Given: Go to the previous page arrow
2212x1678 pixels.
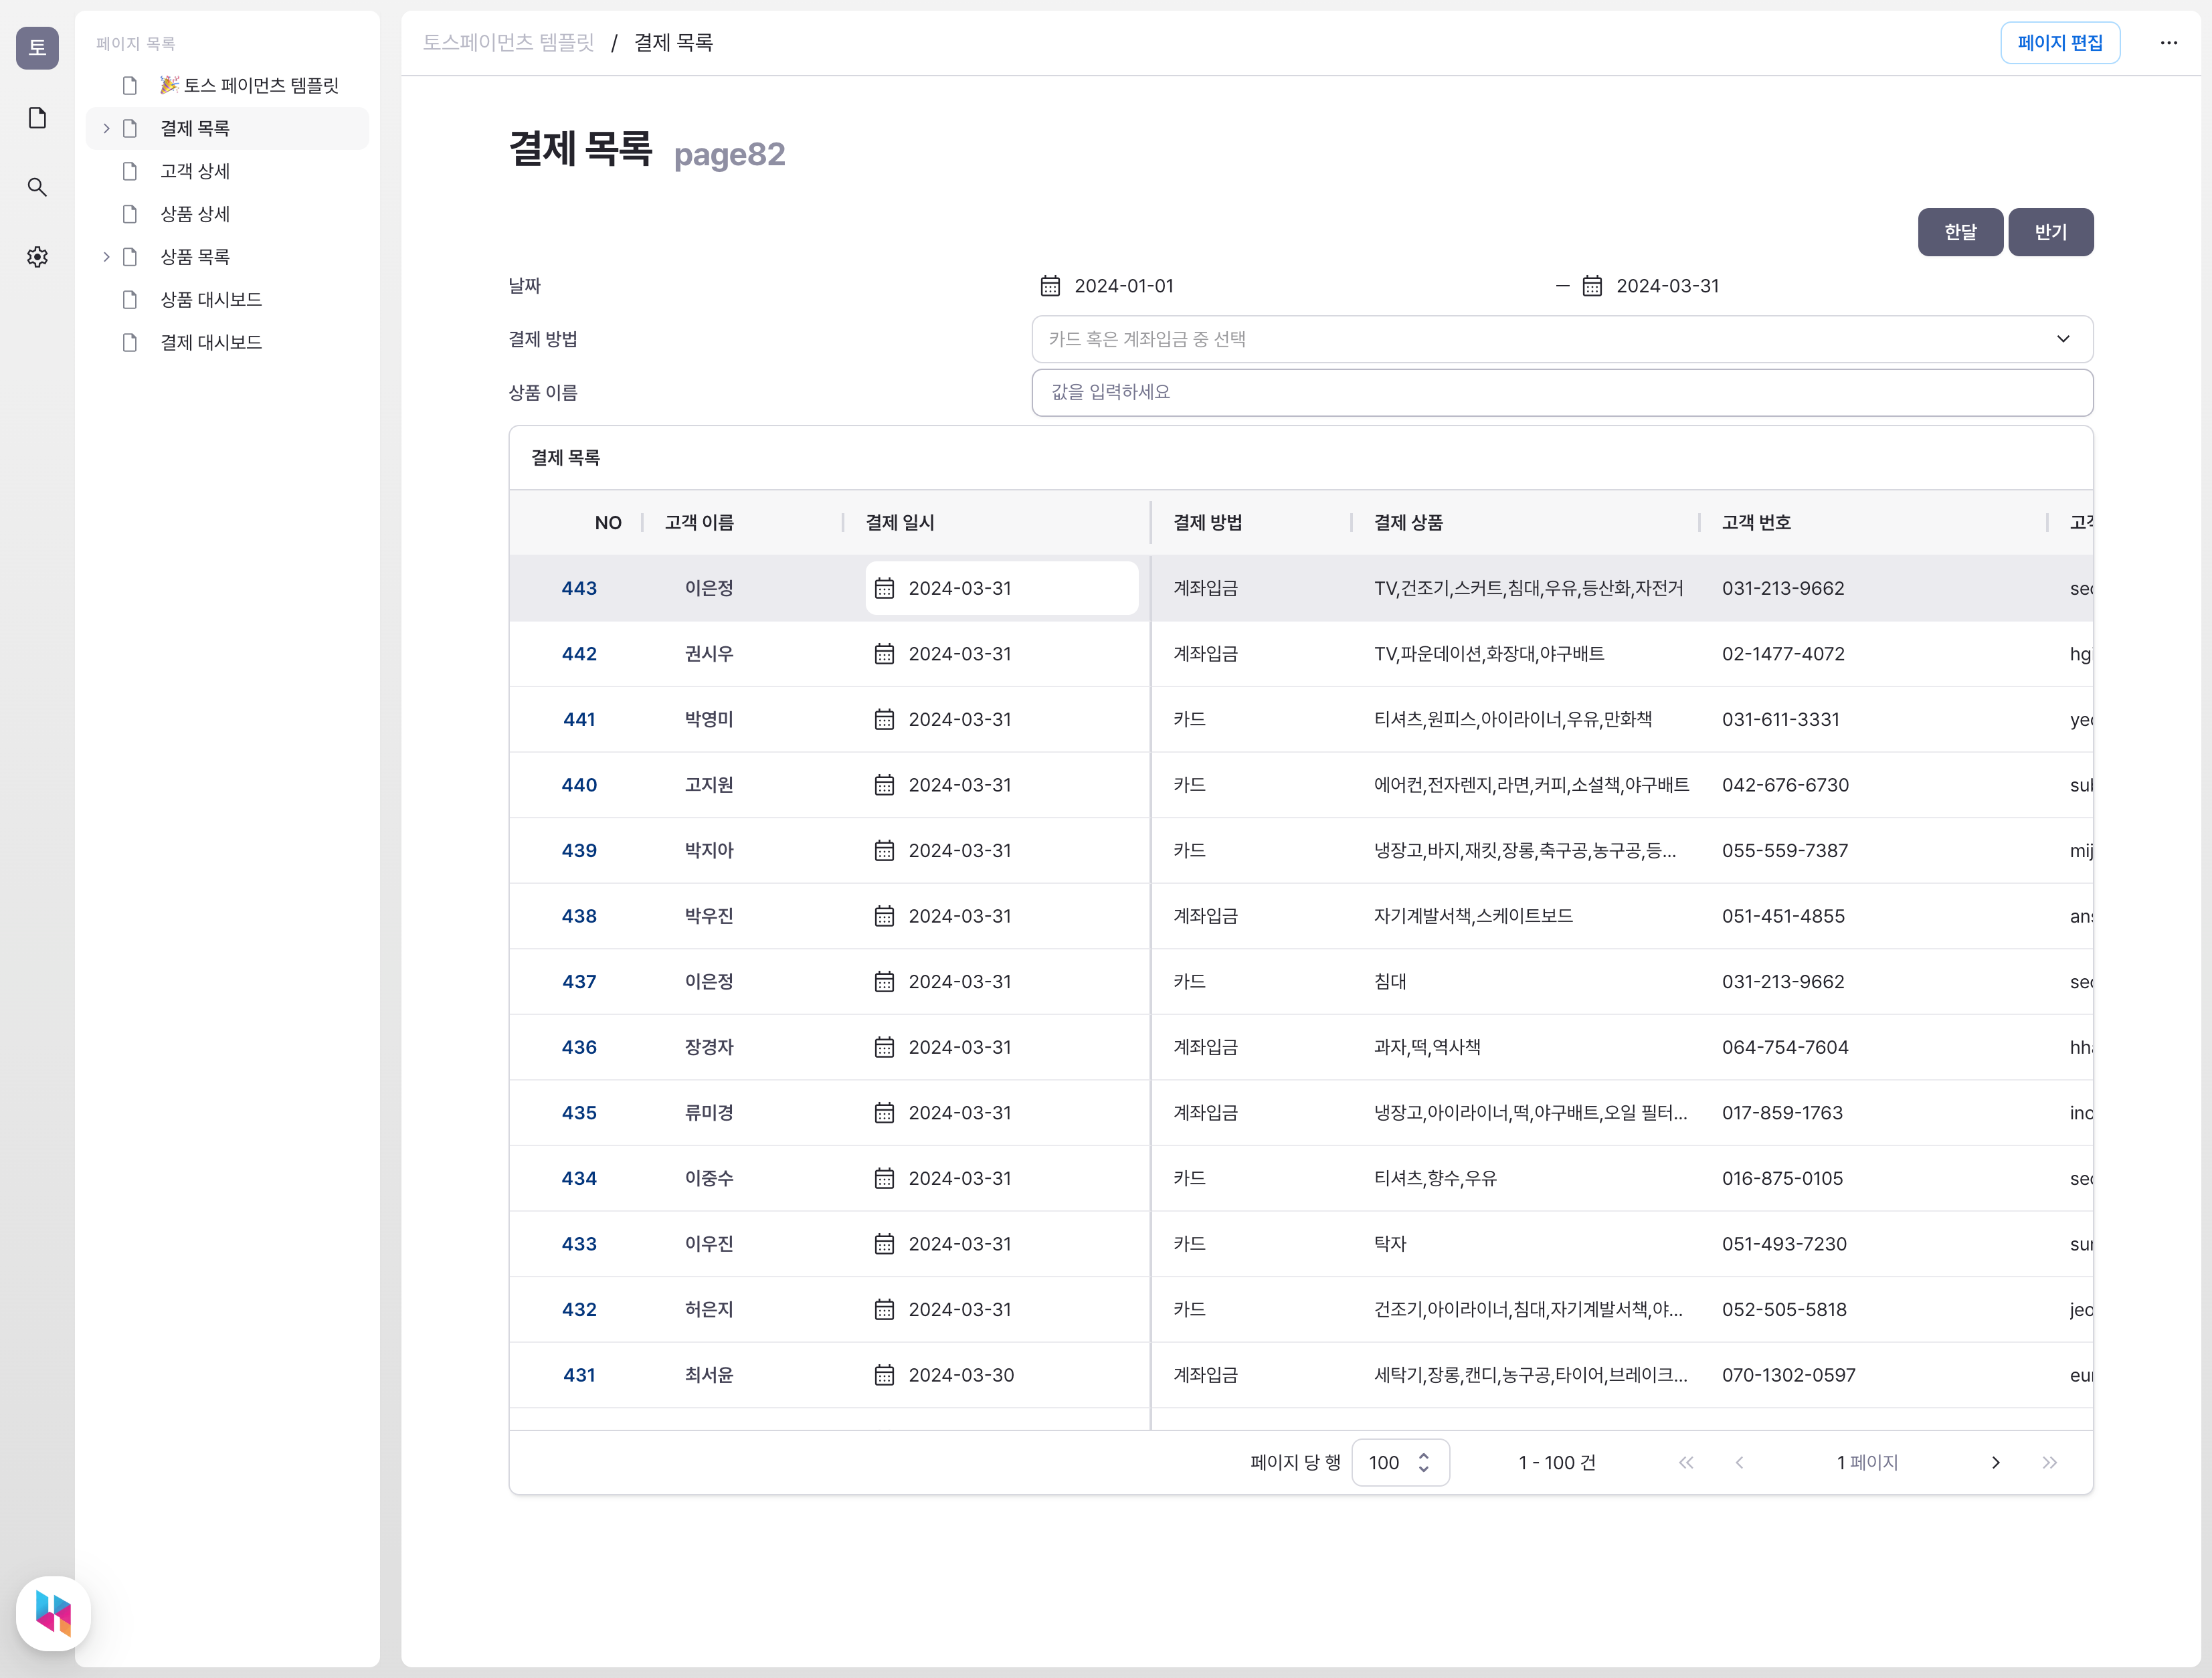Looking at the screenshot, I should click(1739, 1462).
